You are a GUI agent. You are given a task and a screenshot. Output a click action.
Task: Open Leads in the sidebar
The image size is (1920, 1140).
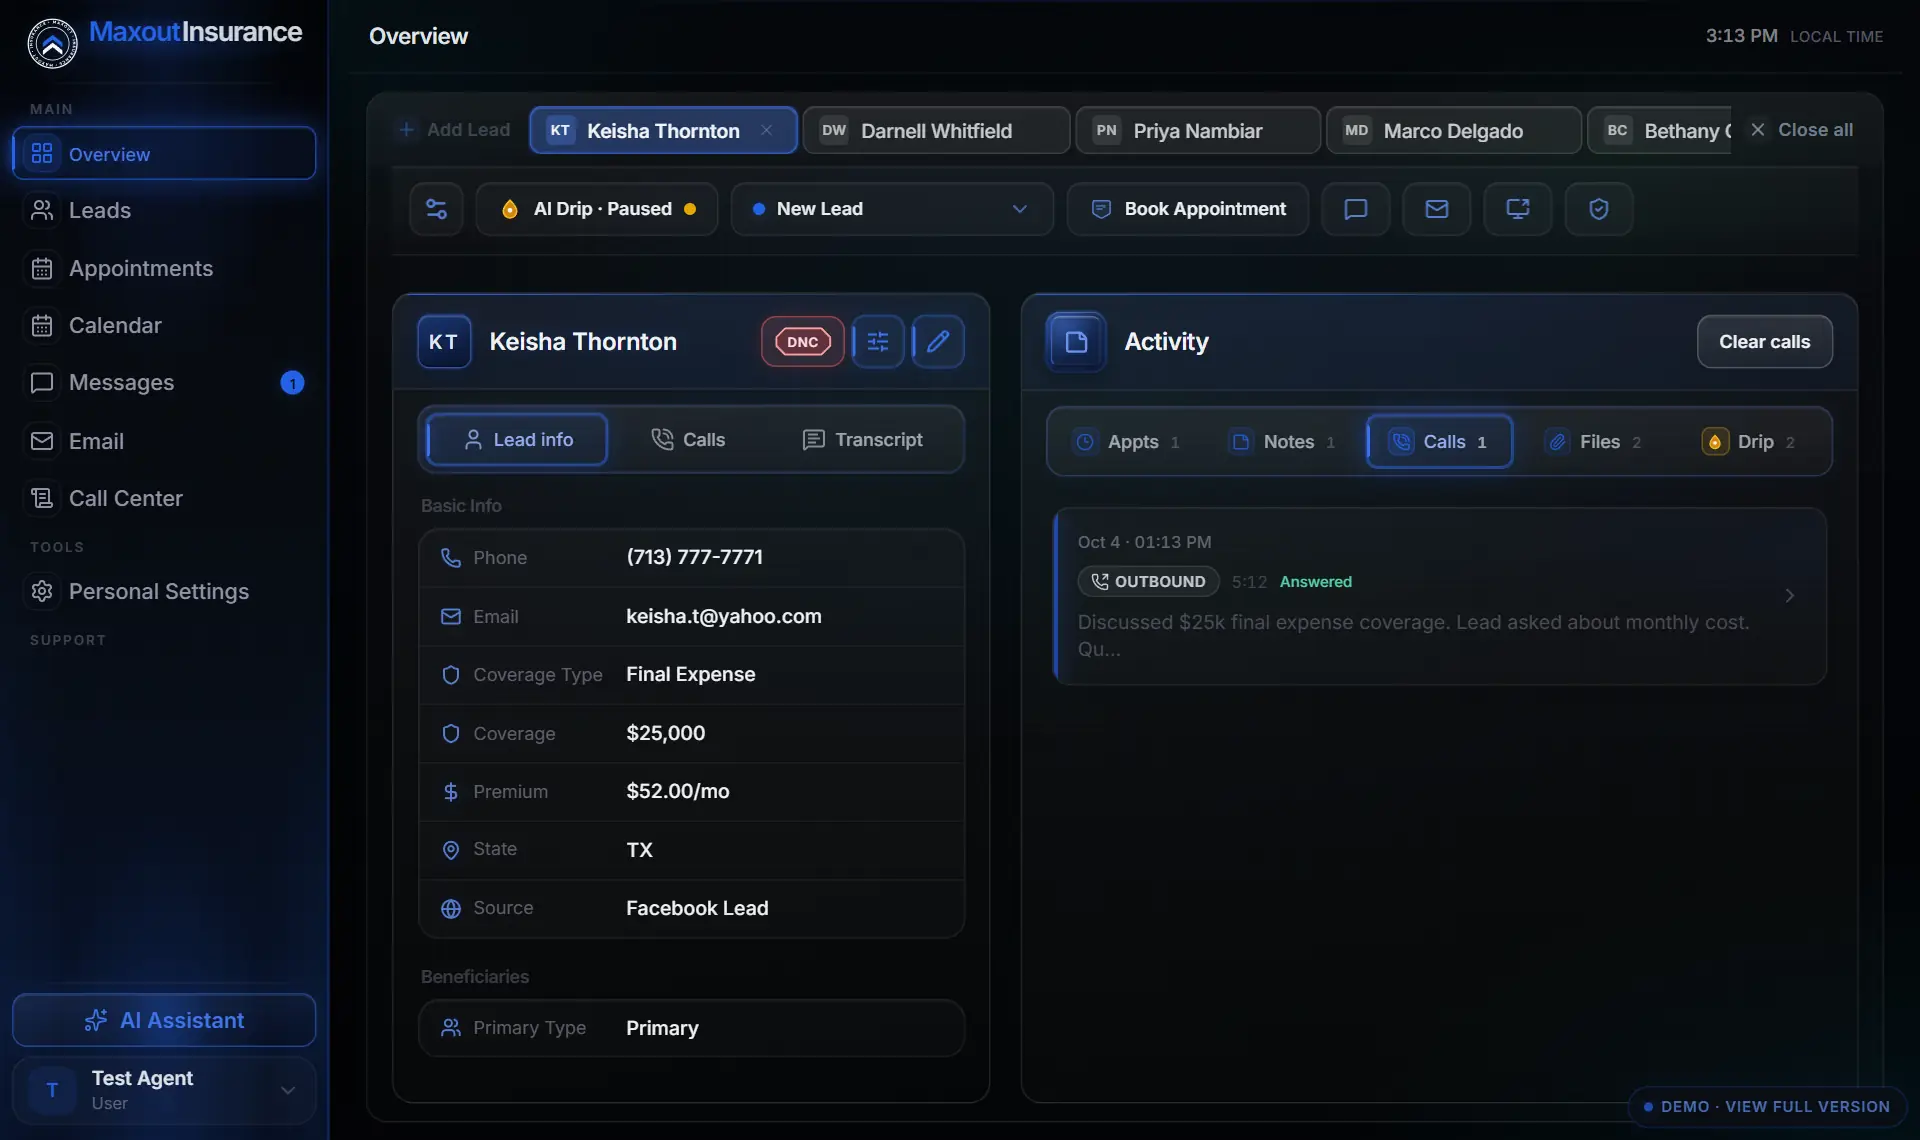164,211
